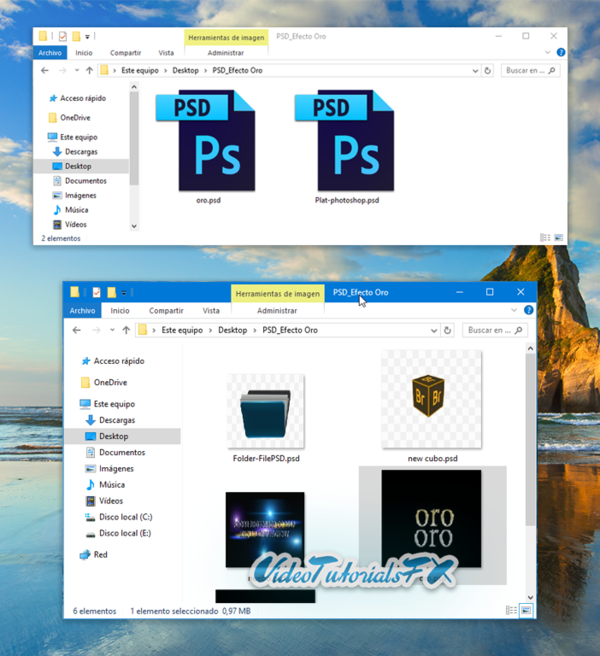Select the blue light flare thumbnail
Viewport: 600px width, 656px height.
pos(265,530)
